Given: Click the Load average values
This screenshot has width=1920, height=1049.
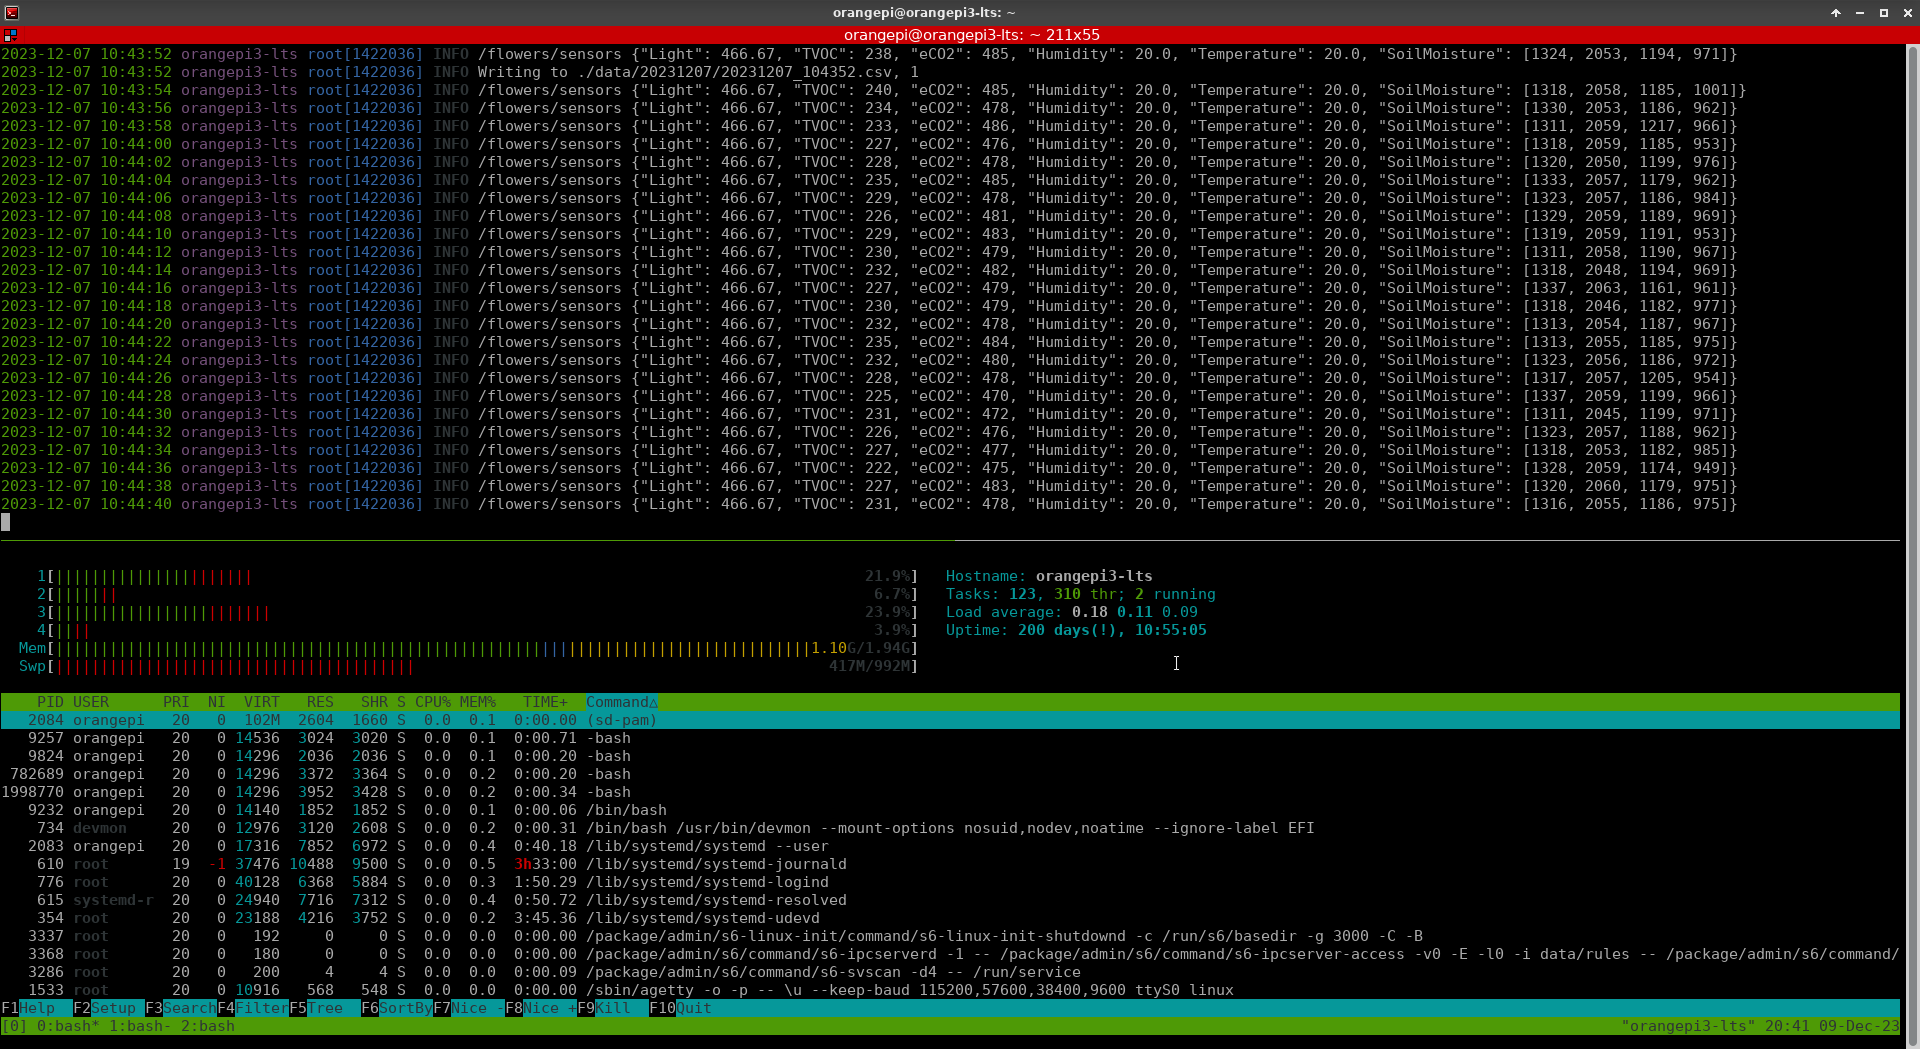Looking at the screenshot, I should coord(1134,612).
